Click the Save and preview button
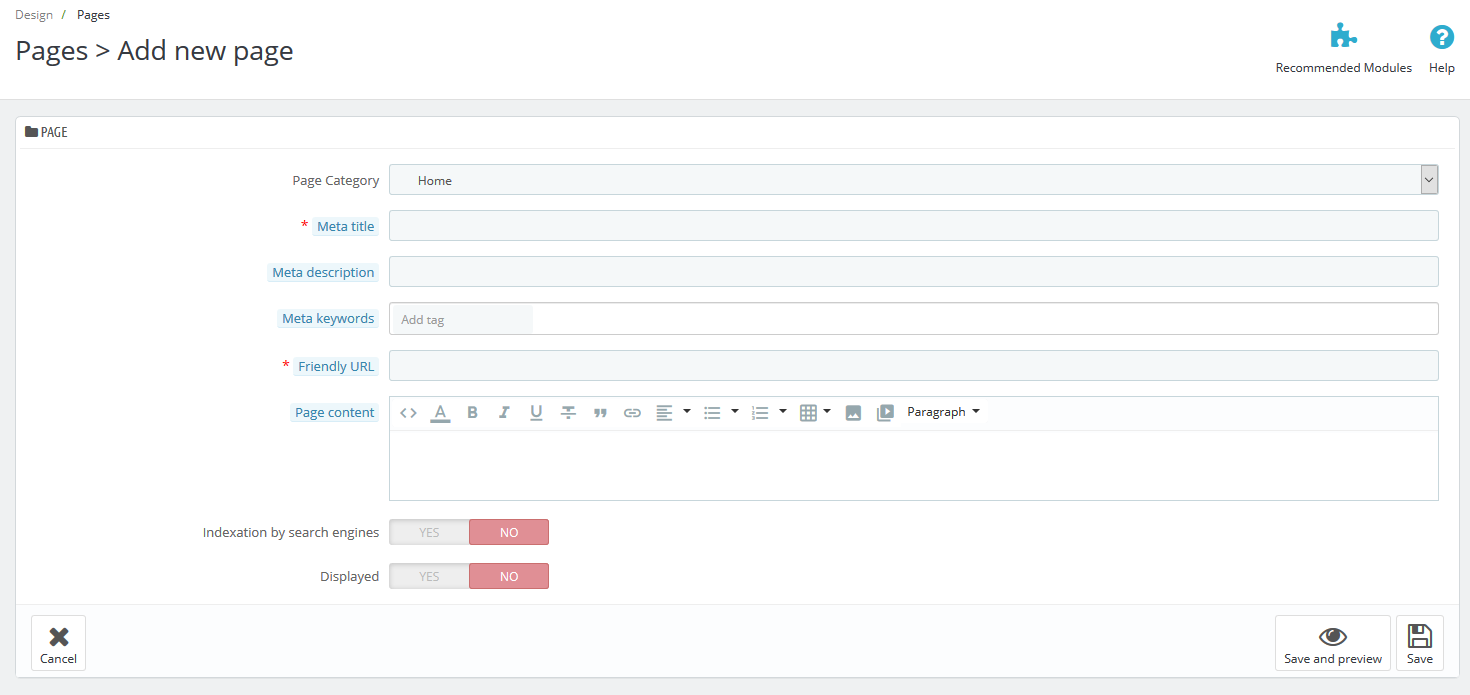Screen dimensions: 1470x695 tap(1332, 642)
